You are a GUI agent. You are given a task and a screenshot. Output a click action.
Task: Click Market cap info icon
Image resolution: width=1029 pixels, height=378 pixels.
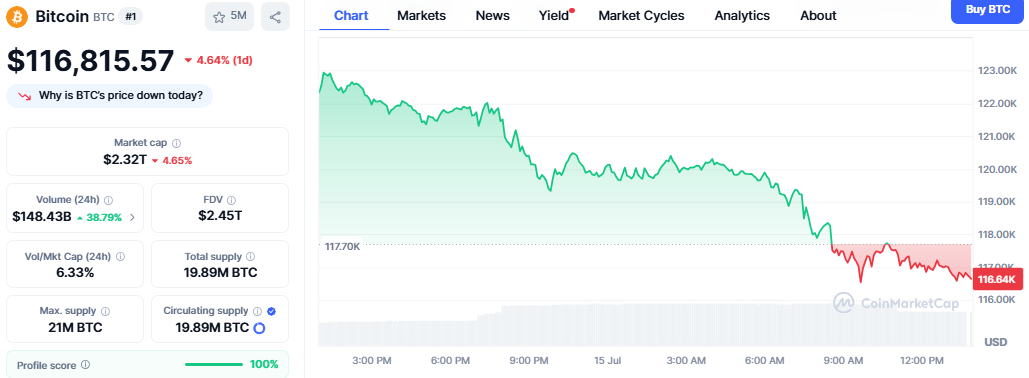coord(177,143)
